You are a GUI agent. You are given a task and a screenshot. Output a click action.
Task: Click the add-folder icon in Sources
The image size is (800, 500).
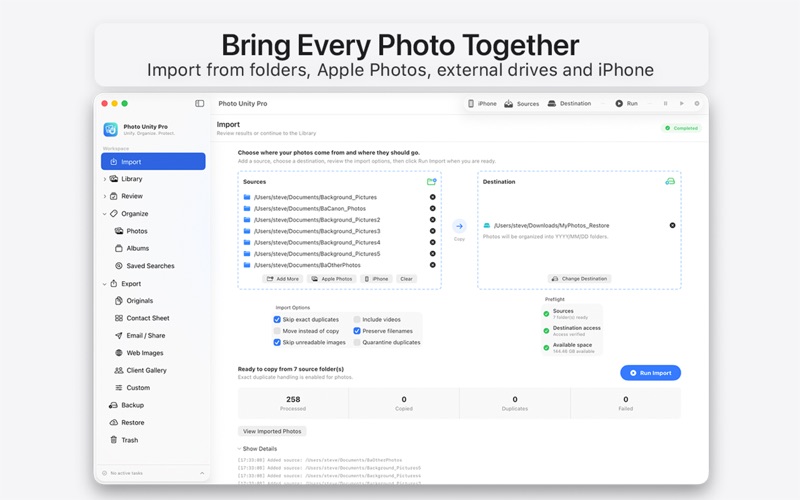coord(431,182)
